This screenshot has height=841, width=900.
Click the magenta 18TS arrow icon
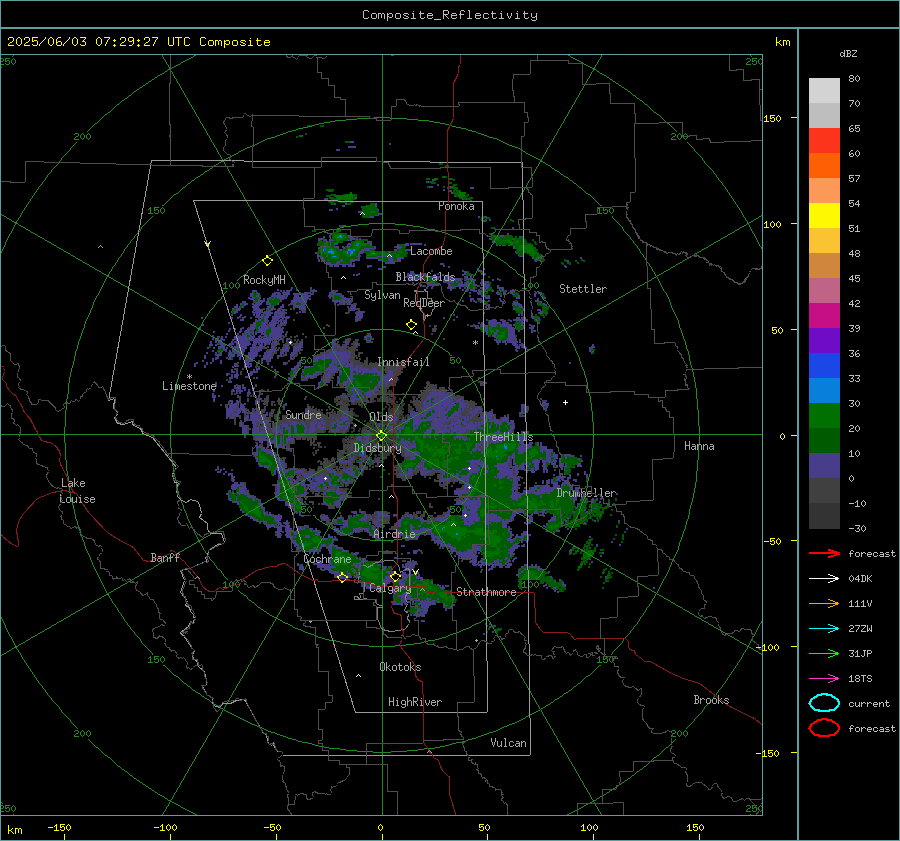tap(824, 679)
